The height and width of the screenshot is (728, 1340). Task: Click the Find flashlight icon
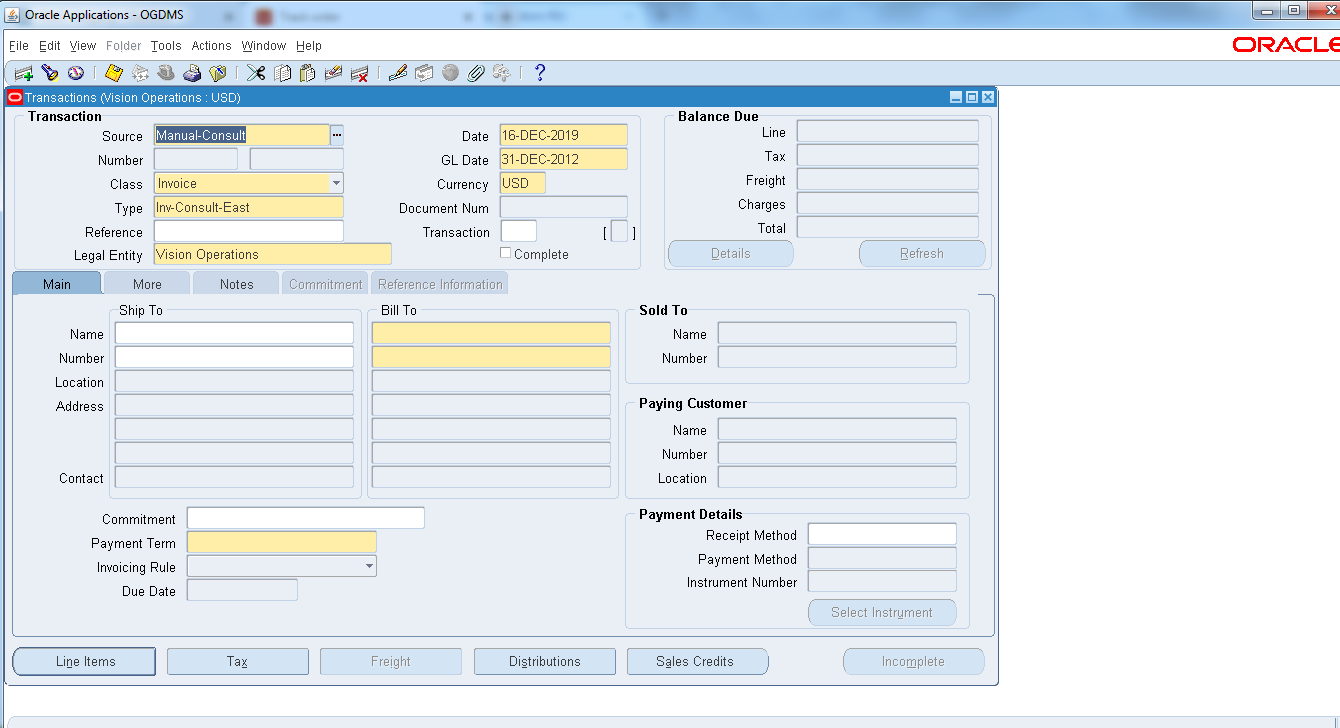[x=50, y=73]
